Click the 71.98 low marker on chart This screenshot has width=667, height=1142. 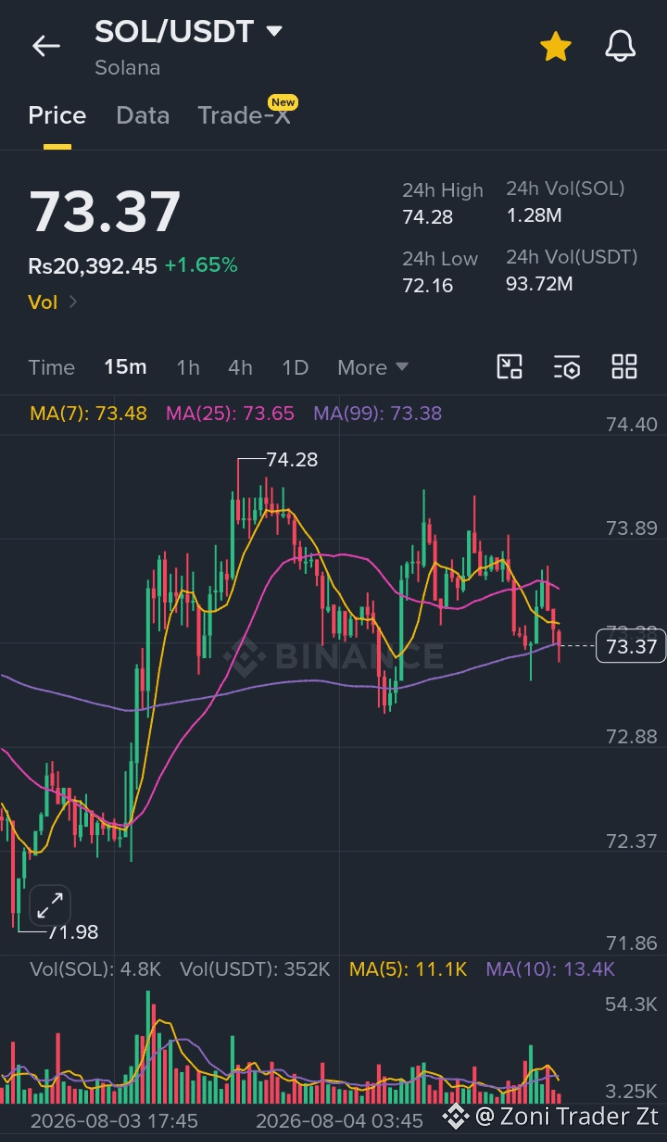click(72, 932)
